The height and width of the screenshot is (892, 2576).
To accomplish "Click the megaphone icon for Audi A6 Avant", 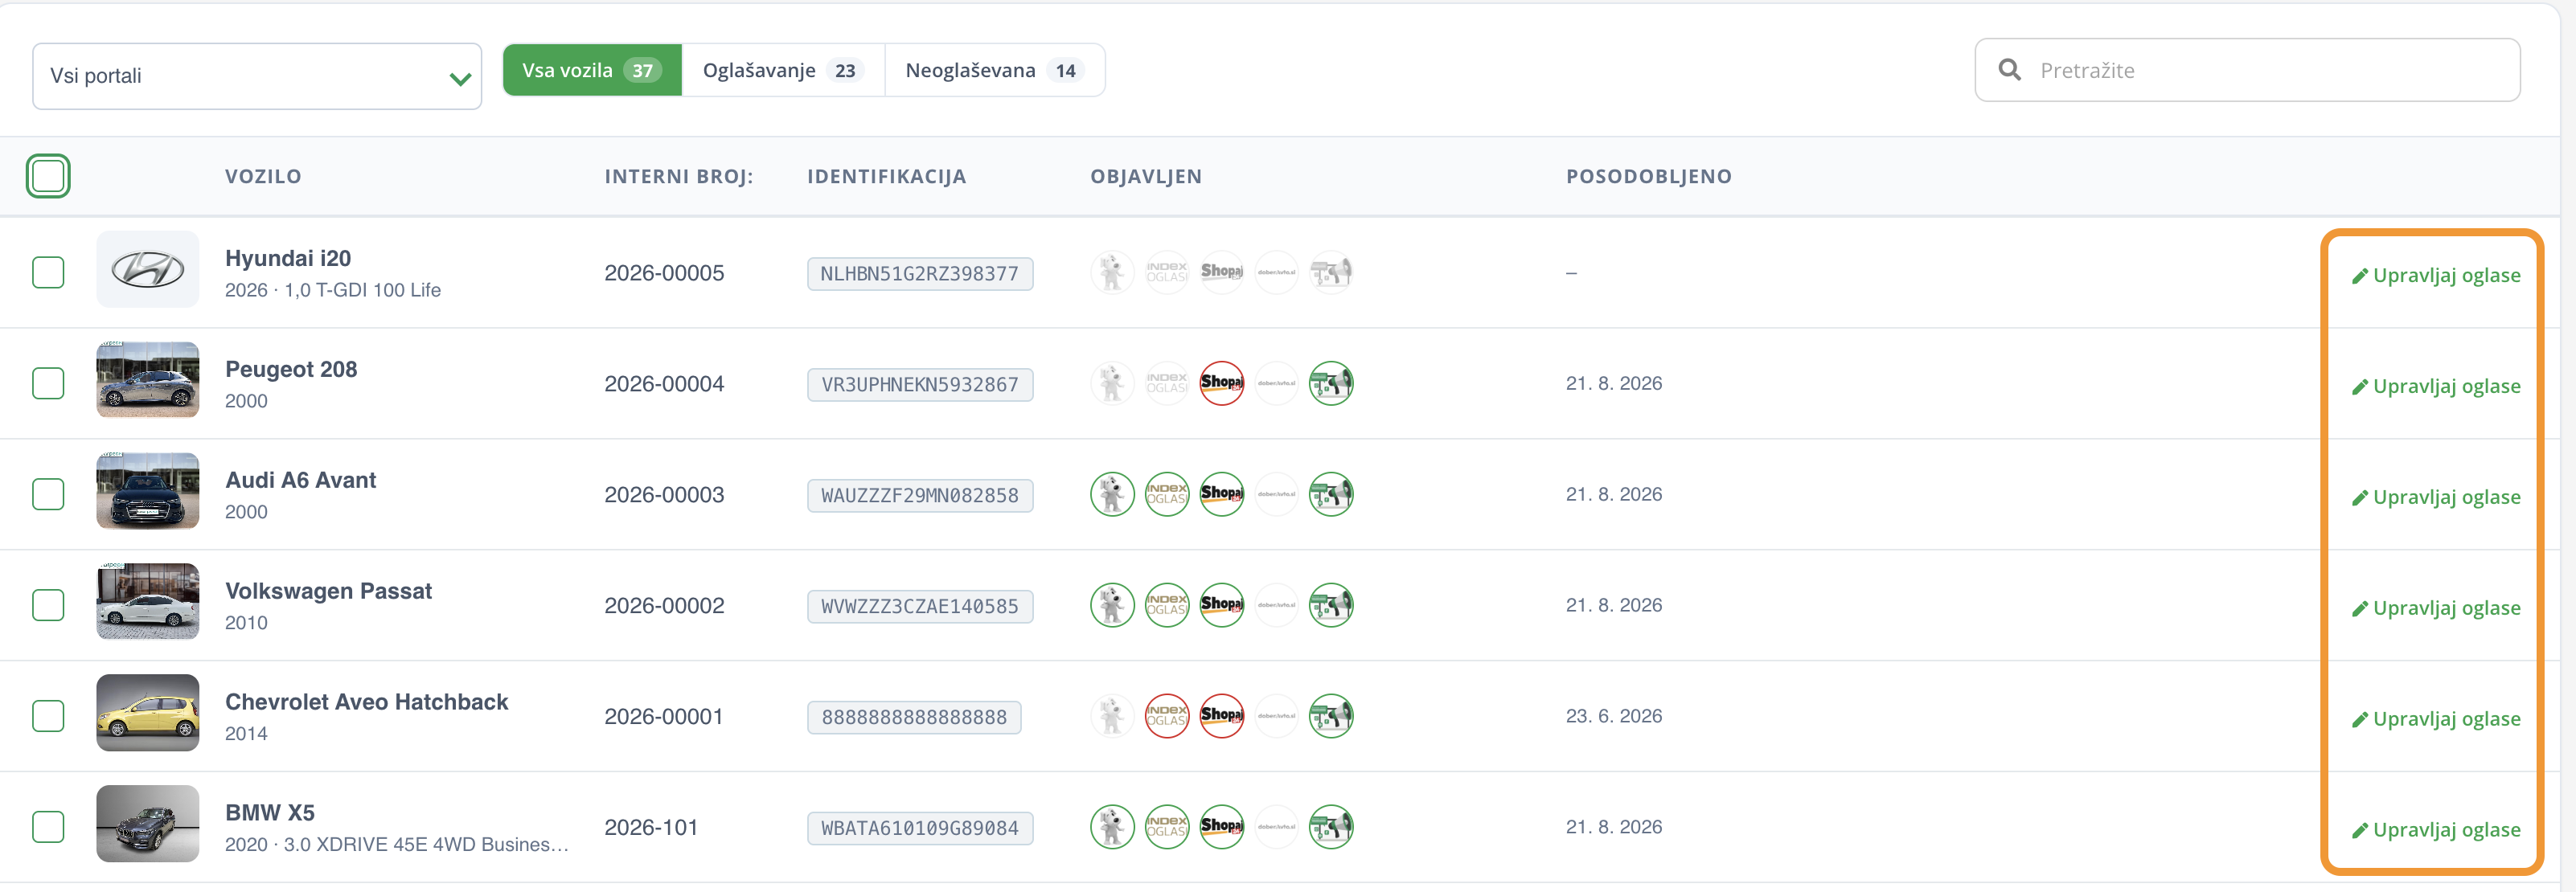I will tap(1332, 494).
